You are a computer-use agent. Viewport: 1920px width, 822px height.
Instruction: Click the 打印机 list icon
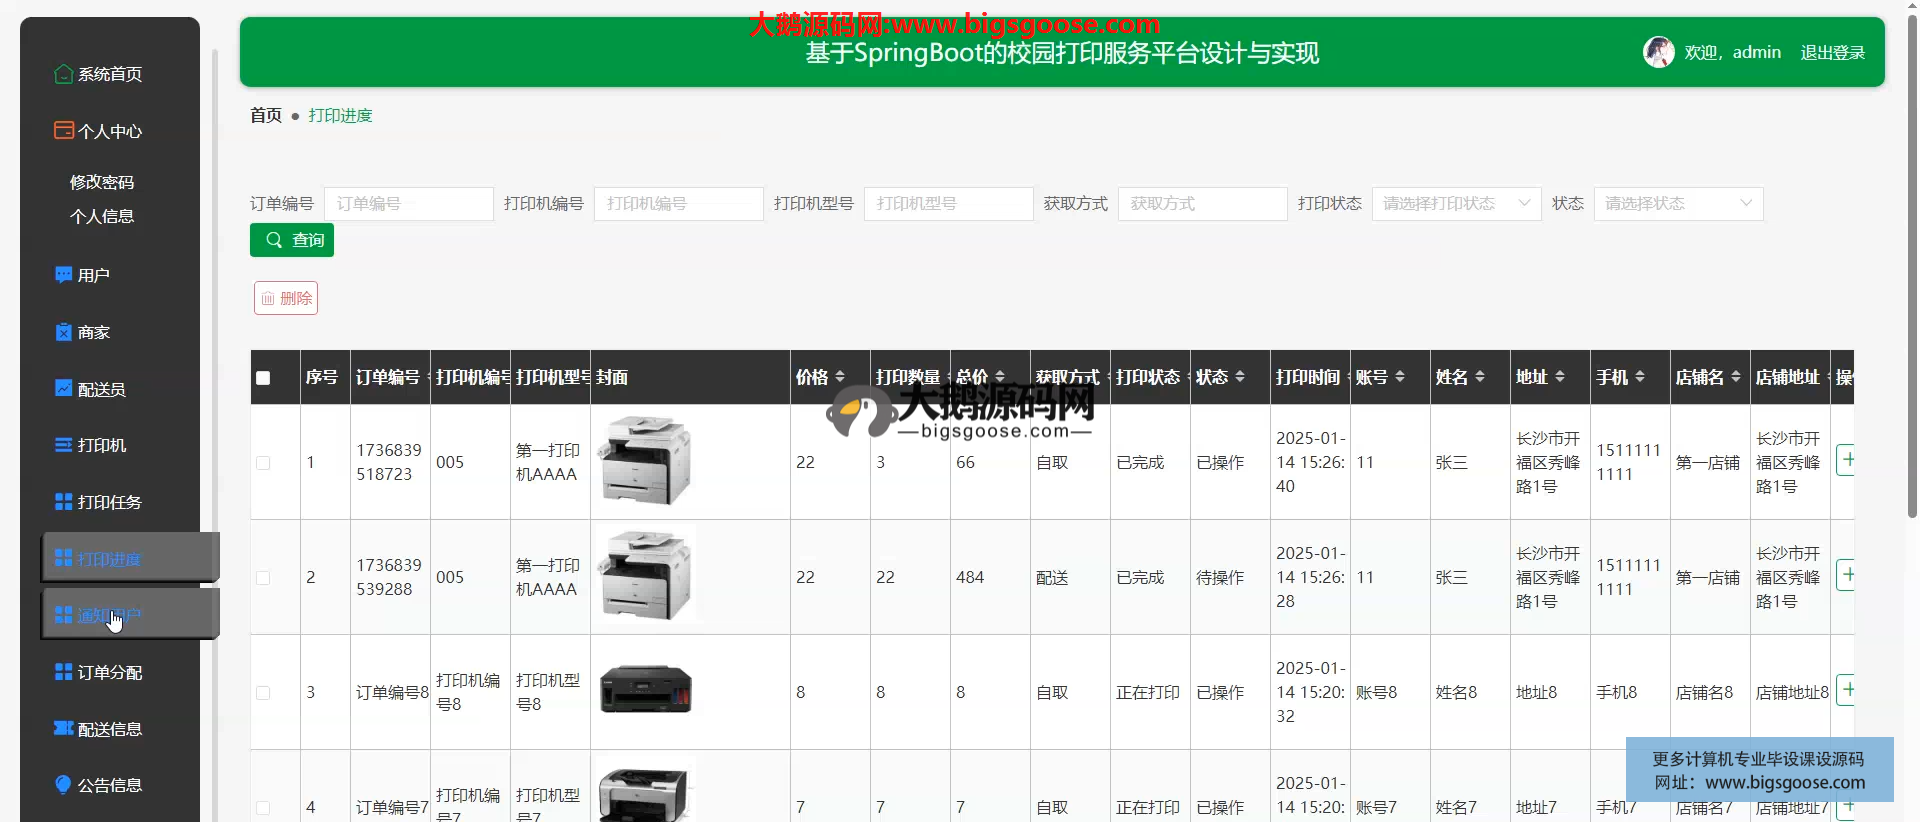tap(63, 445)
